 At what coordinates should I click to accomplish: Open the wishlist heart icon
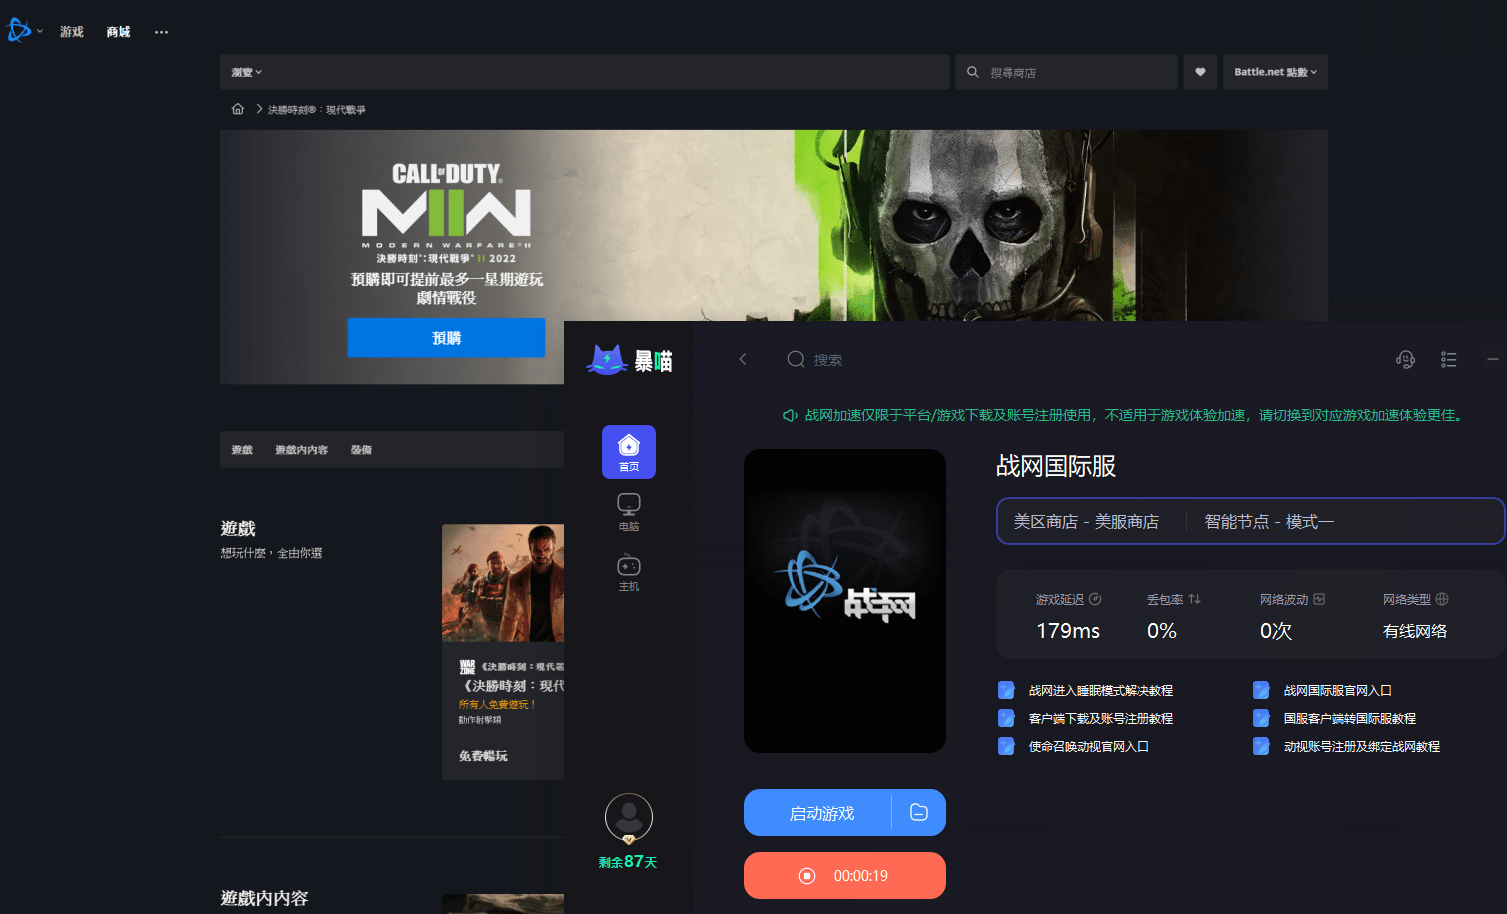coord(1200,72)
